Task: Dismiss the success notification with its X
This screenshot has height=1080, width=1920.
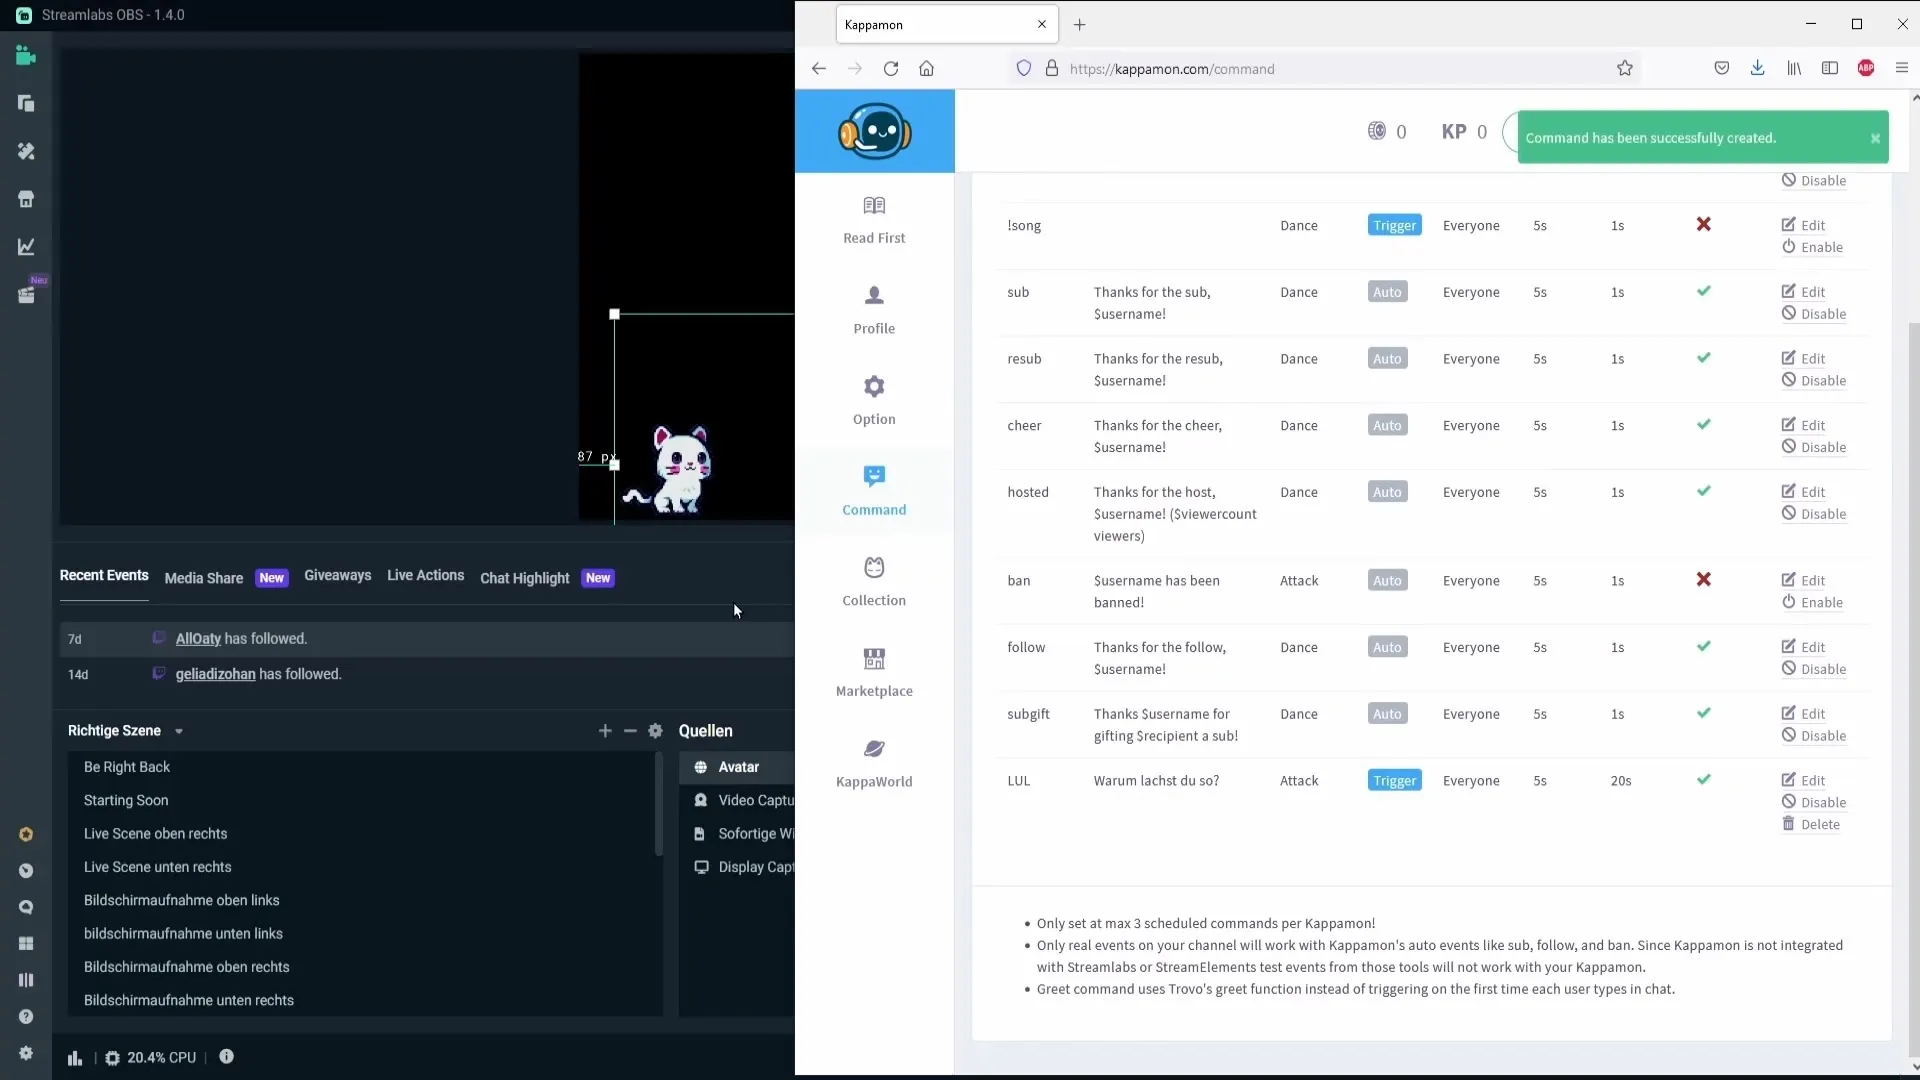Action: (1875, 139)
